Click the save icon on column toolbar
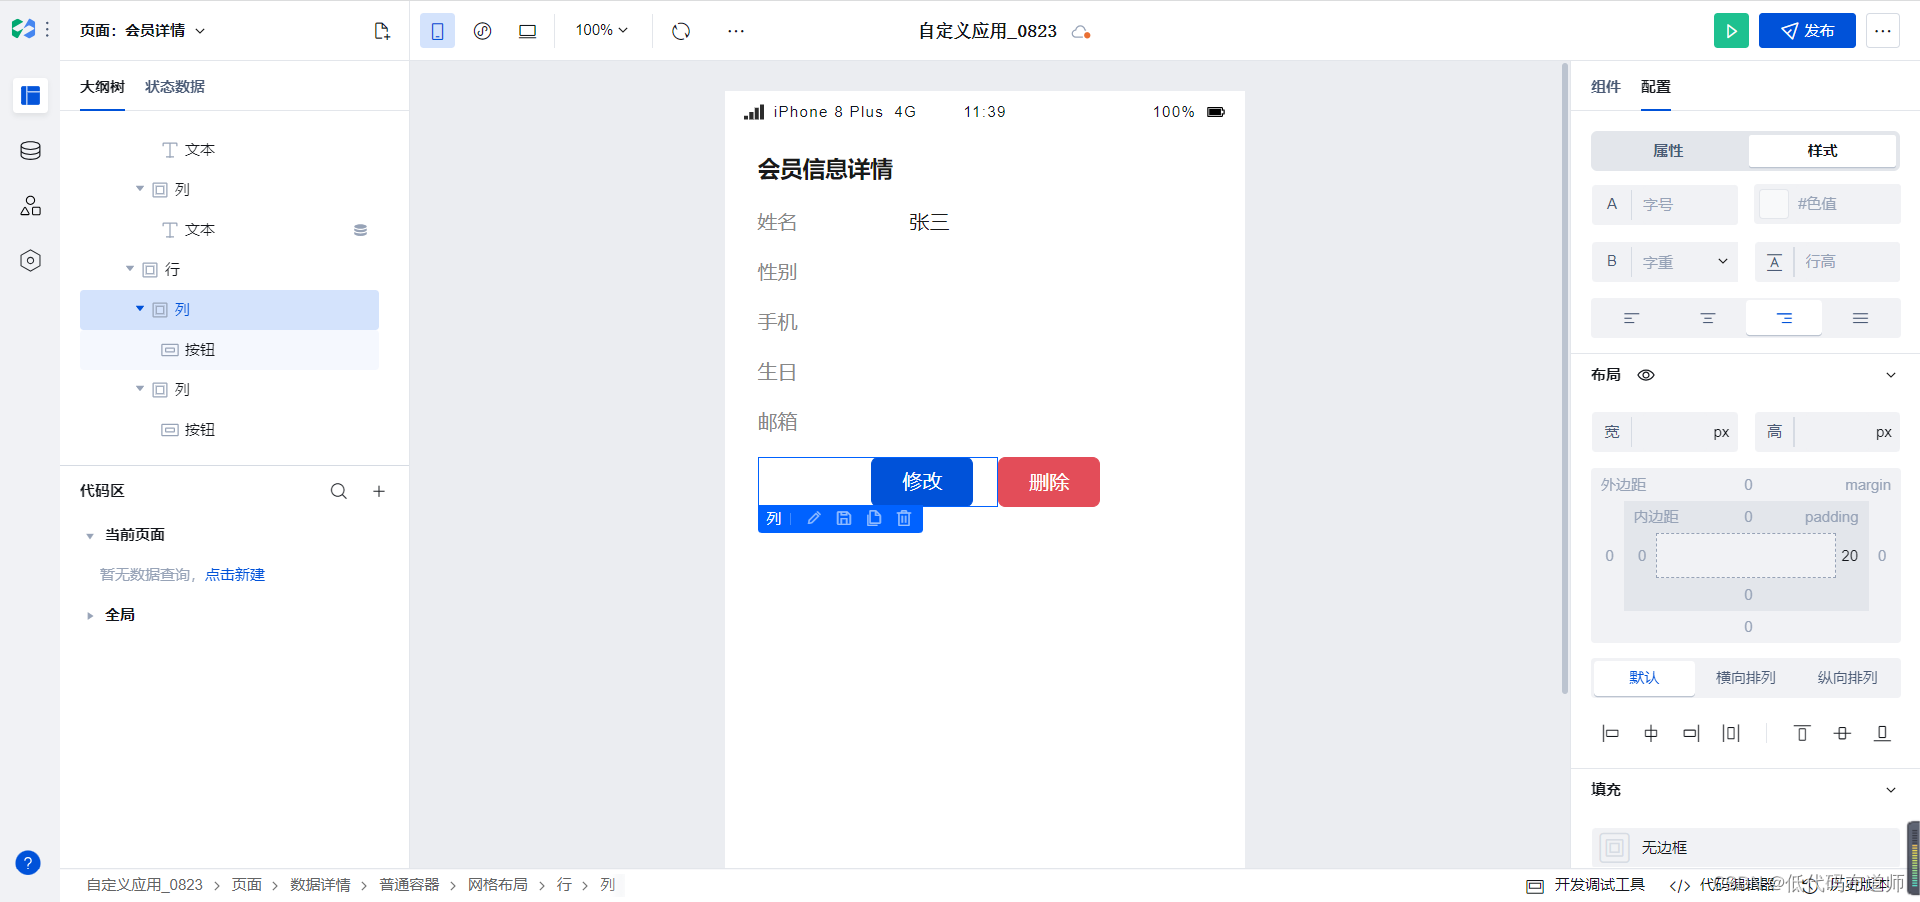Screen dimensions: 1920x902 [844, 518]
